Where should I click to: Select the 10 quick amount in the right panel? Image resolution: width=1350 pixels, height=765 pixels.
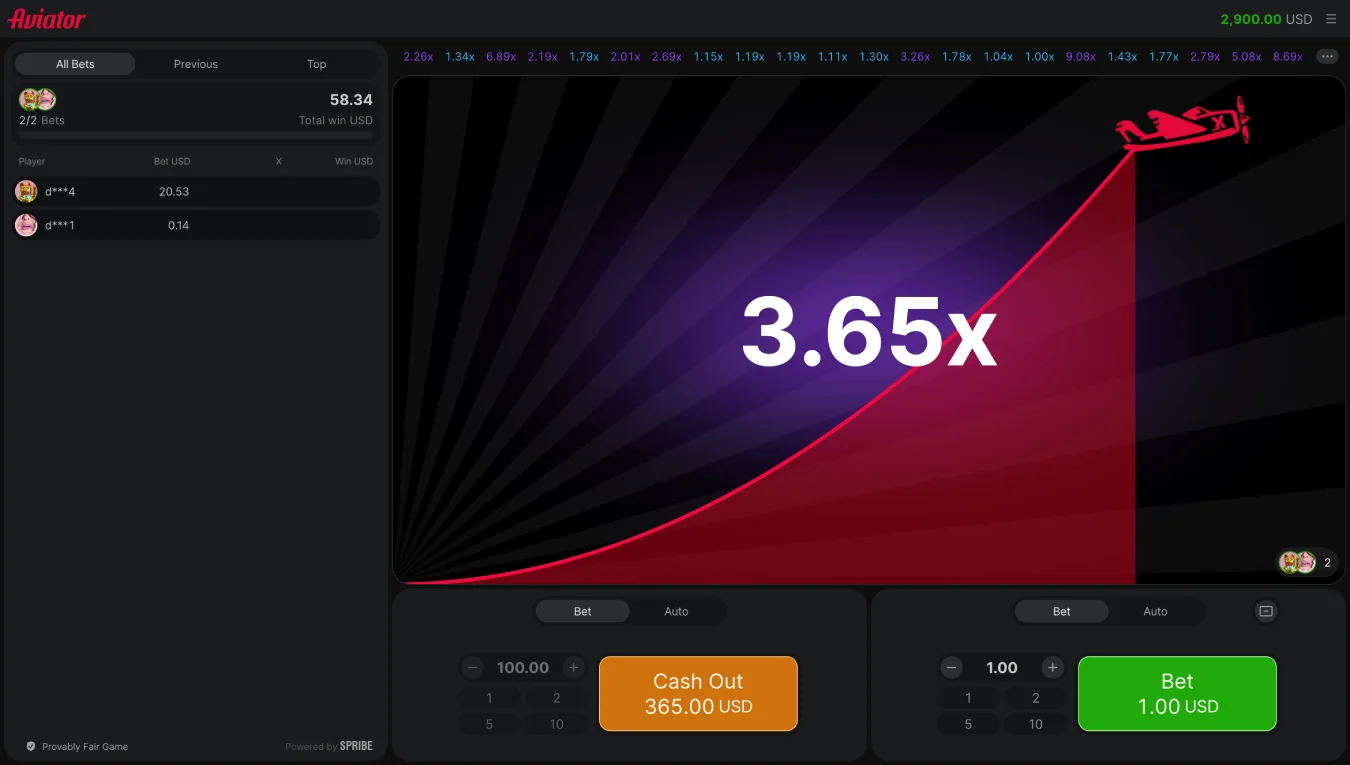(x=1036, y=724)
